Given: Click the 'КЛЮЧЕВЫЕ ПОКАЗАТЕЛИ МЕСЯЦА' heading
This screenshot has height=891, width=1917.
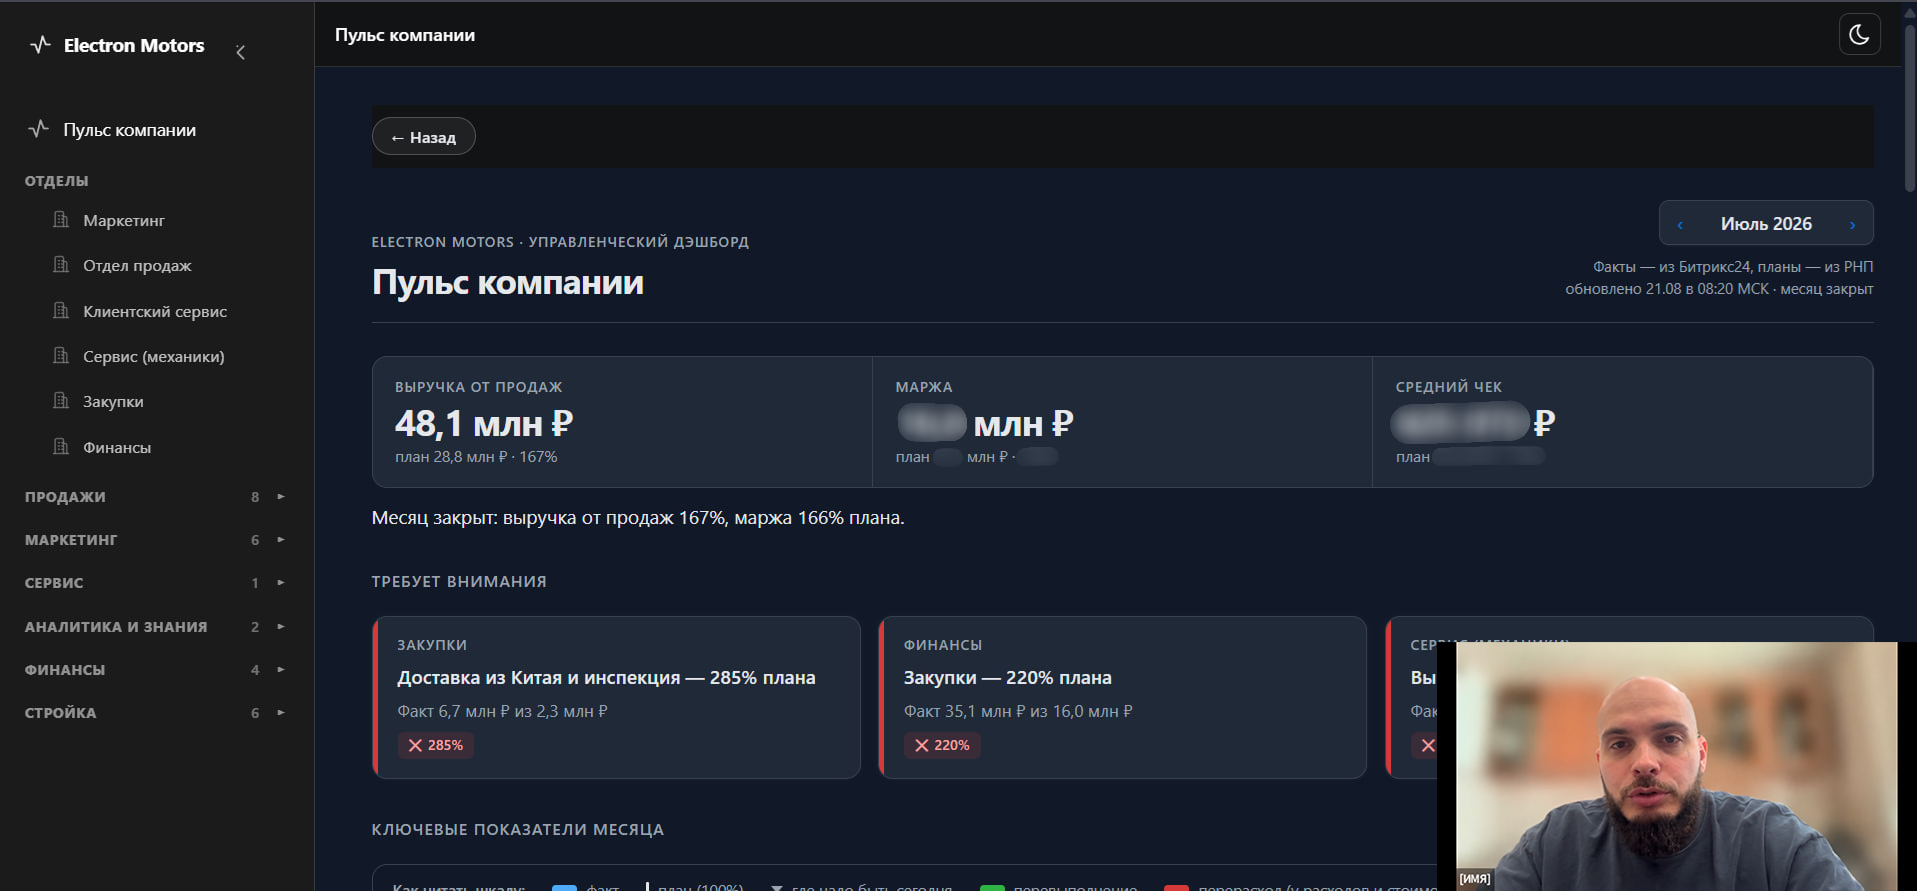Looking at the screenshot, I should tap(518, 830).
